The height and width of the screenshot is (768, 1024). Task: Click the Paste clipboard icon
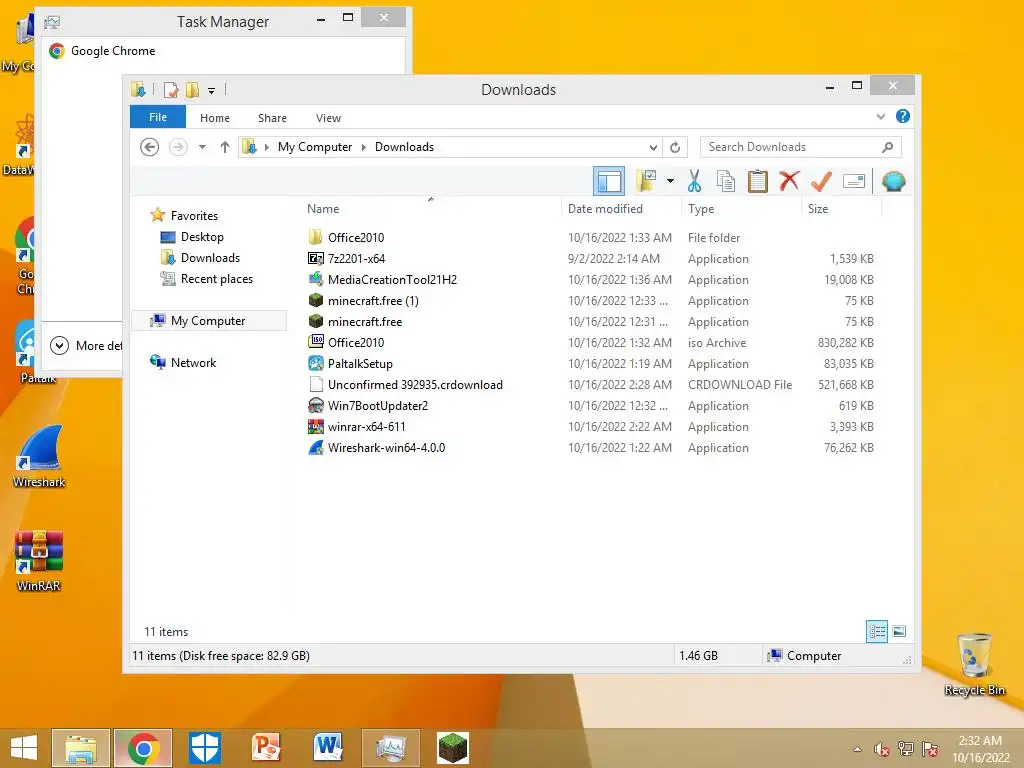(758, 182)
